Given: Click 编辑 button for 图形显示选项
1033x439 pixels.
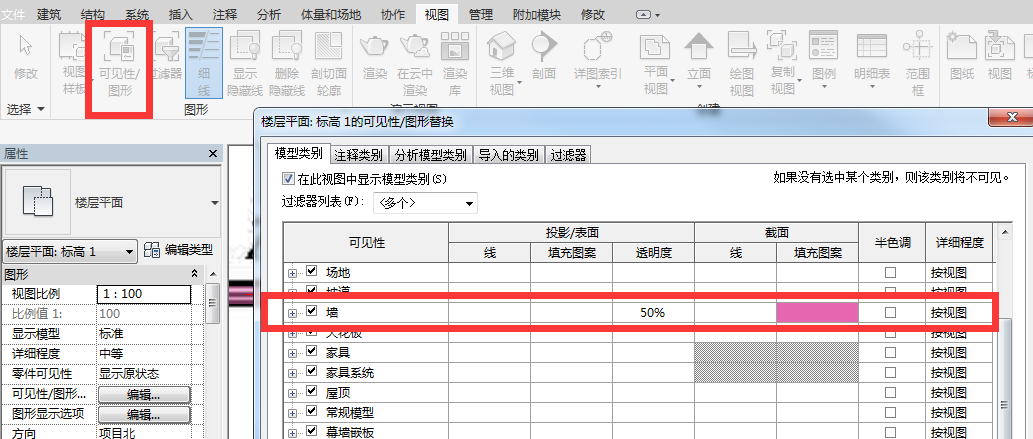Looking at the screenshot, I should pos(144,415).
